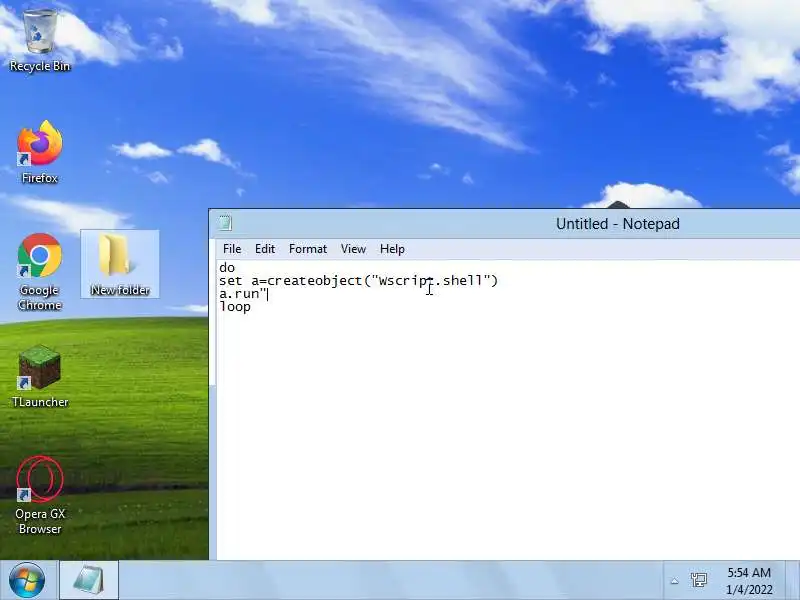This screenshot has width=800, height=600.
Task: Open the Edit menu in Notepad
Action: coord(265,249)
